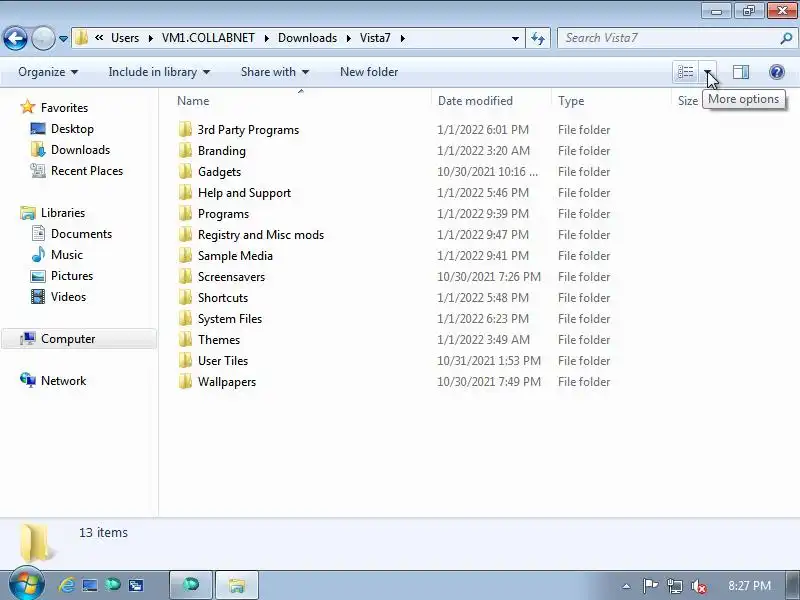Select Registry and Misc mods folder icon

point(186,234)
